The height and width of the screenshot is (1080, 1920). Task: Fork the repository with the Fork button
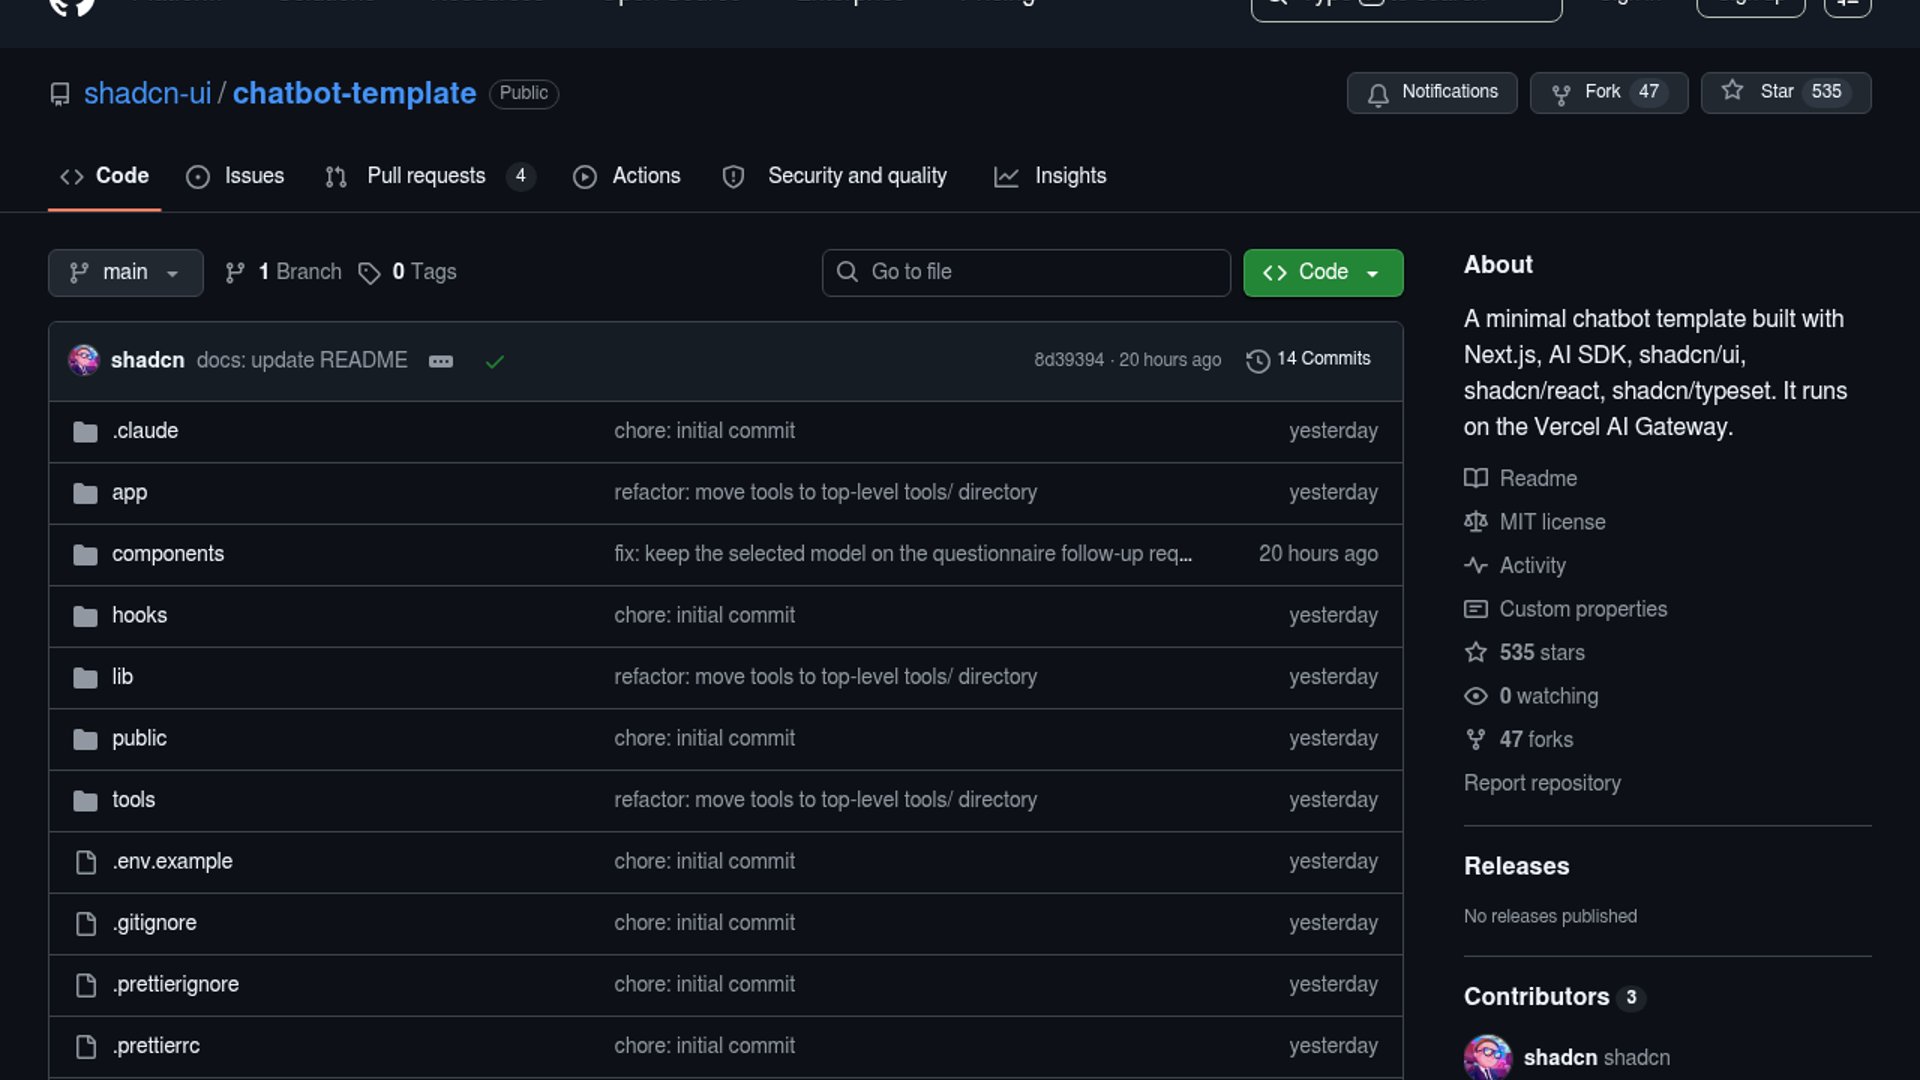click(1609, 93)
